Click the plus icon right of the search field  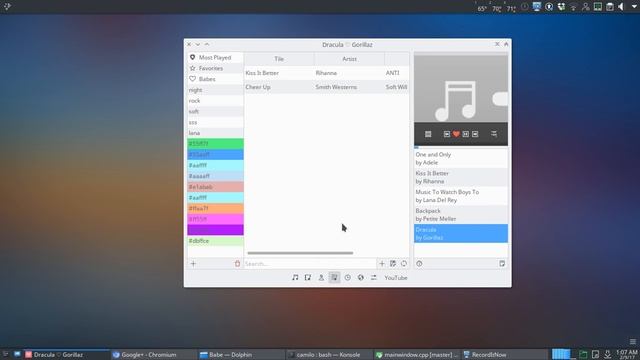382,264
